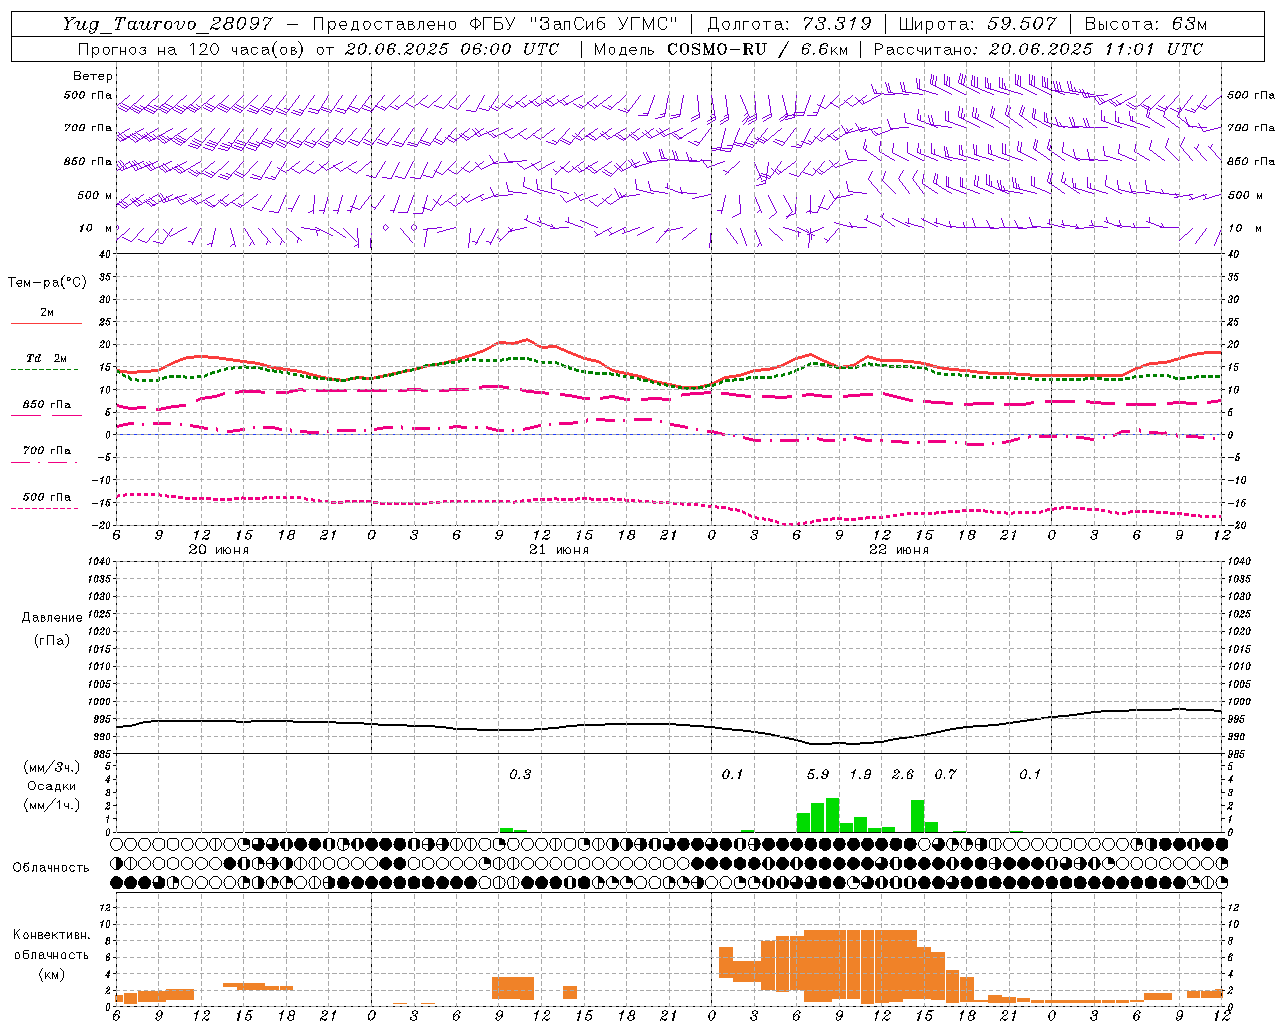Click the 0.3 precipitation total
Image resolution: width=1280 pixels, height=1024 pixels.
tap(520, 774)
